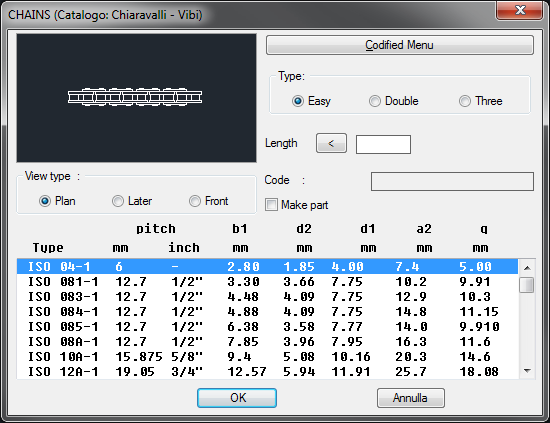Confirm with the OK button
Image resolution: width=550 pixels, height=423 pixels.
237,398
